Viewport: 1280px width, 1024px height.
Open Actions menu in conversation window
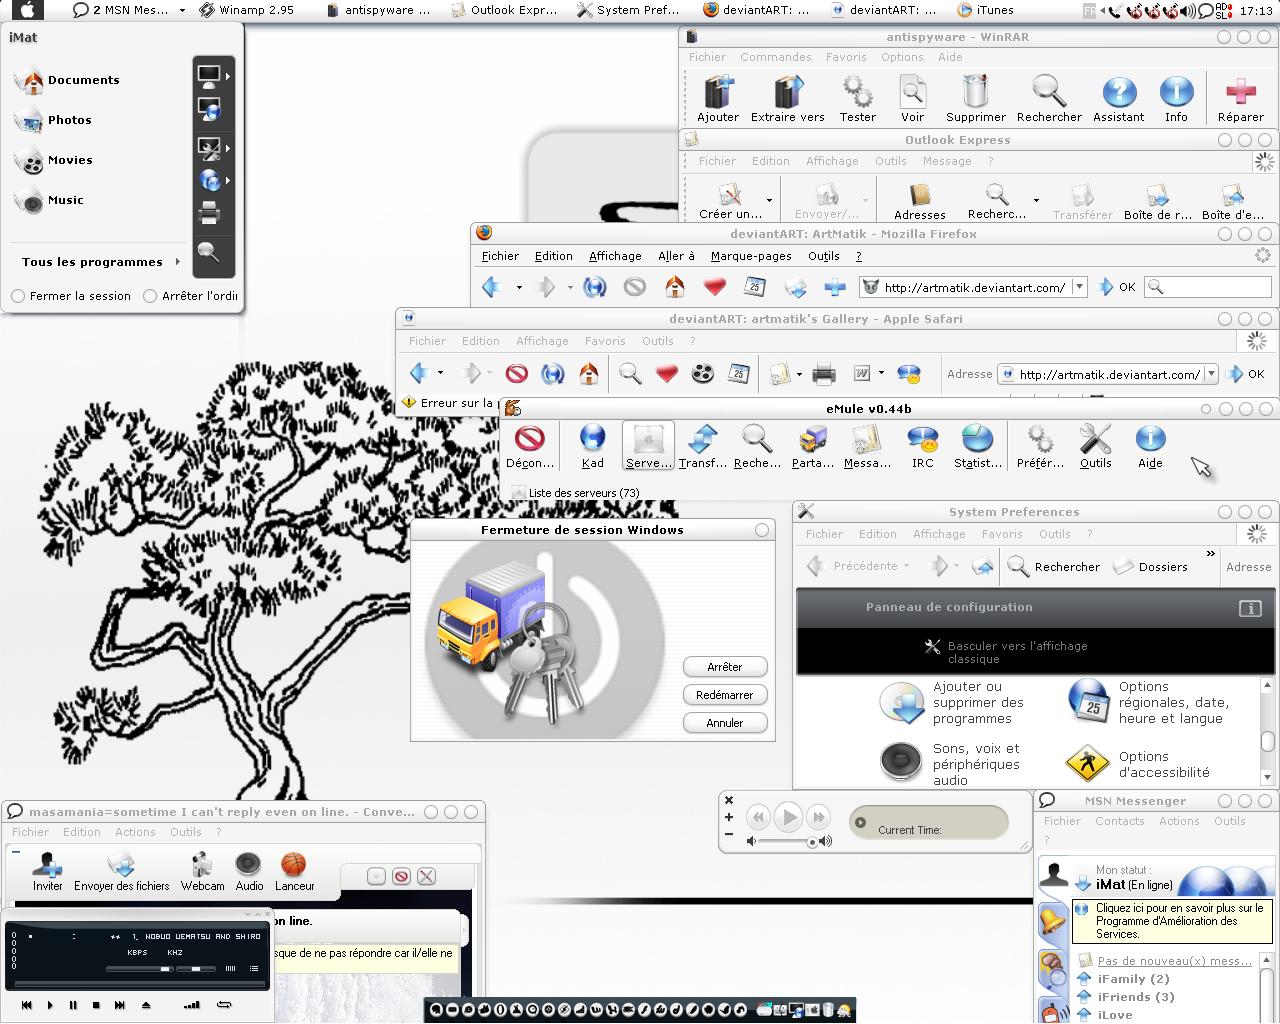coord(135,832)
